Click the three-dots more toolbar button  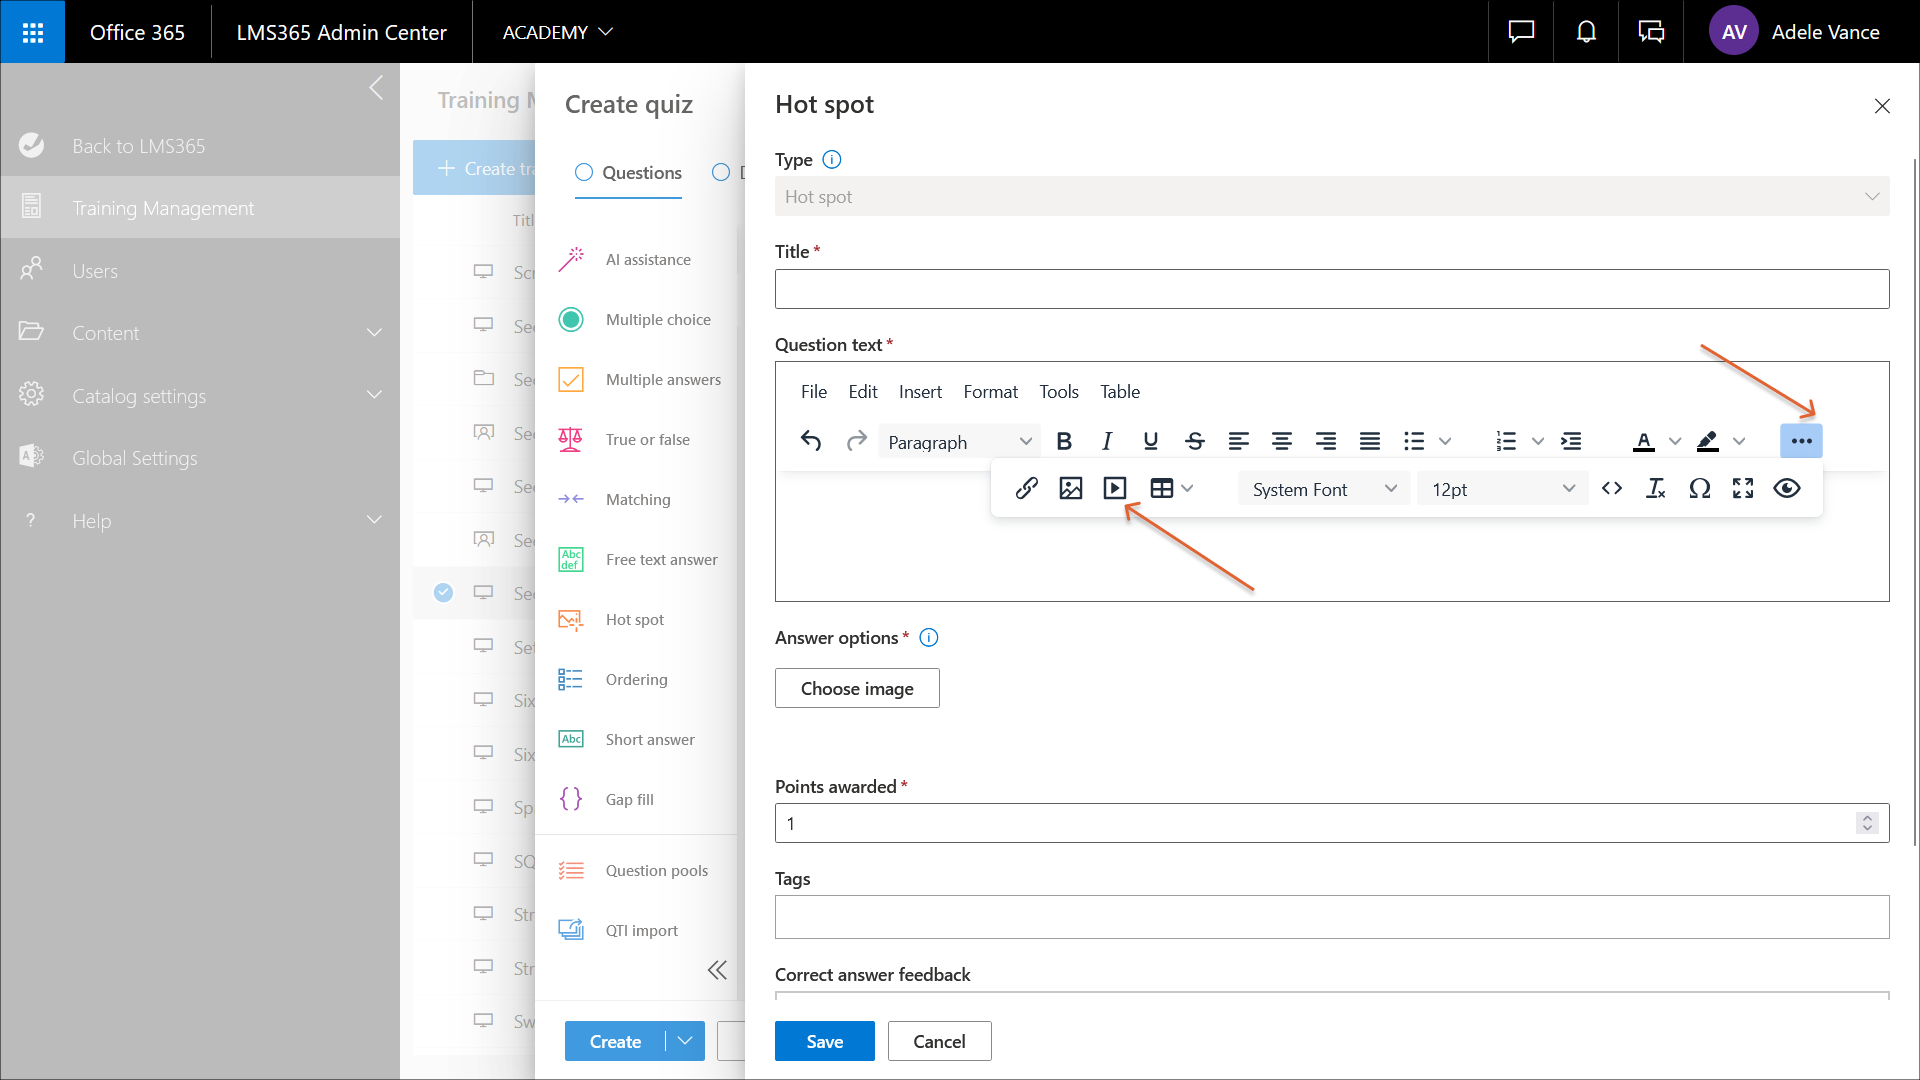[1801, 441]
